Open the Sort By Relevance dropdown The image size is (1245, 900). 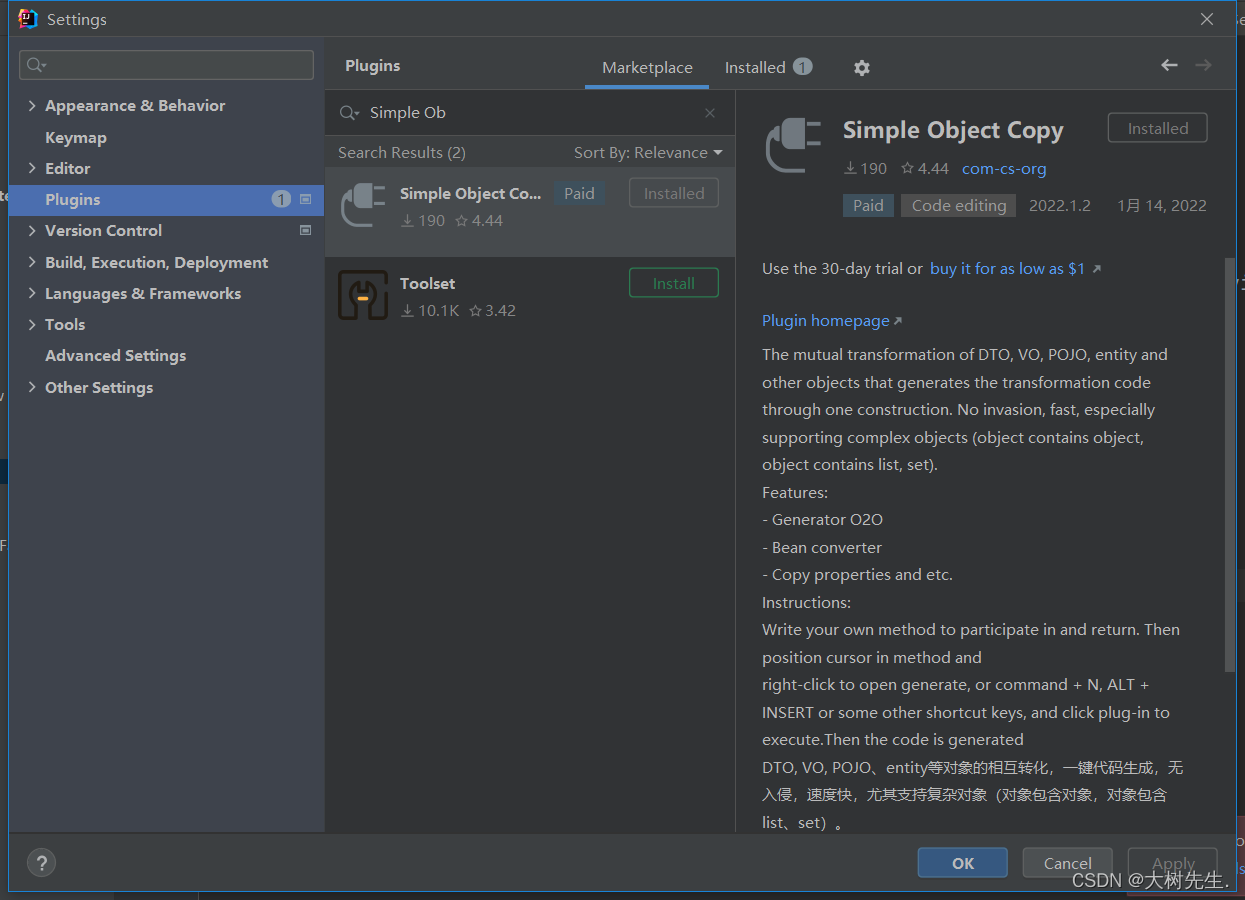pos(647,153)
